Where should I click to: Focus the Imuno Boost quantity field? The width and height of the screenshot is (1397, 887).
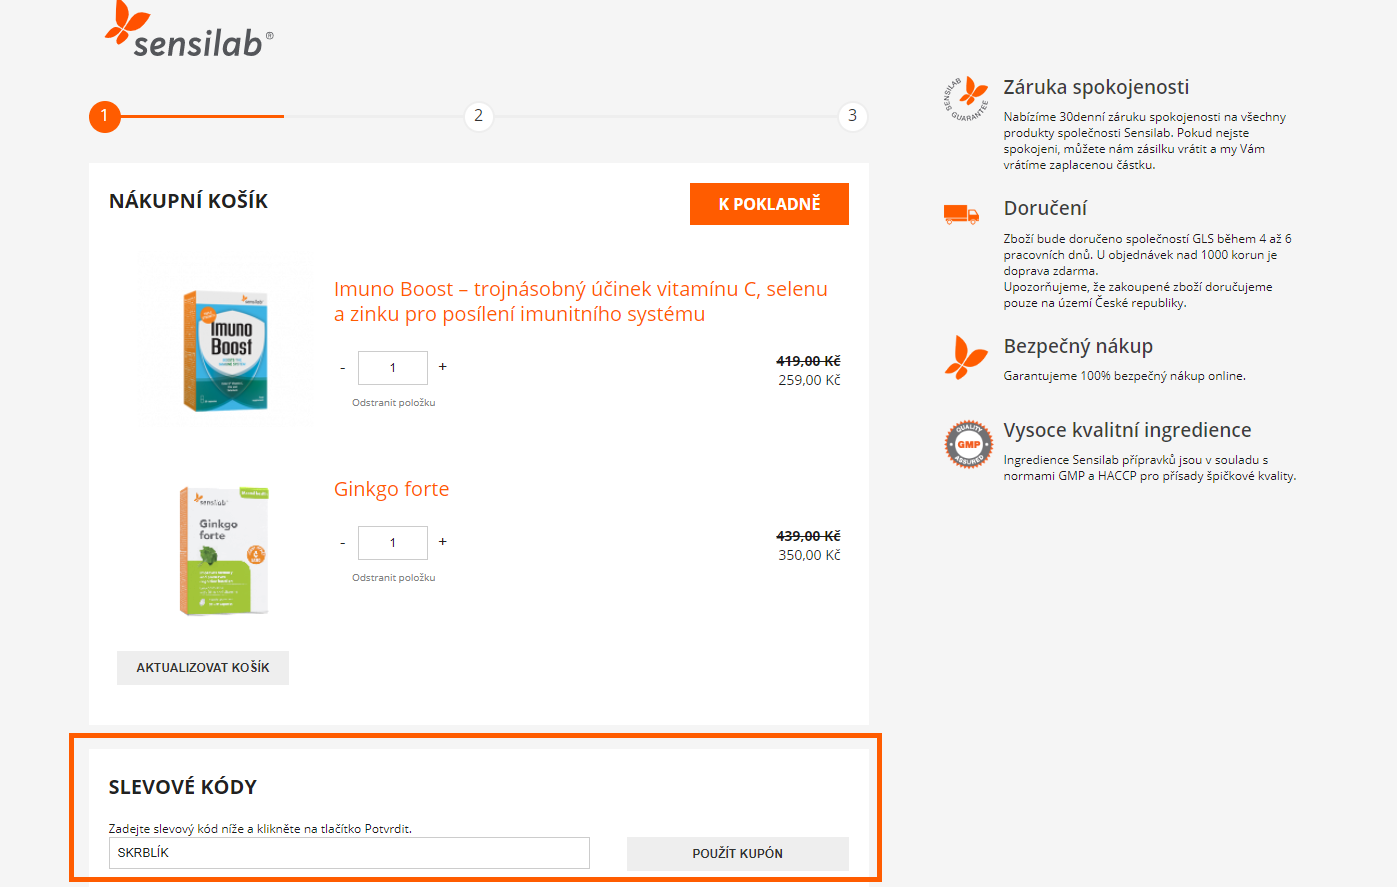[x=393, y=368]
